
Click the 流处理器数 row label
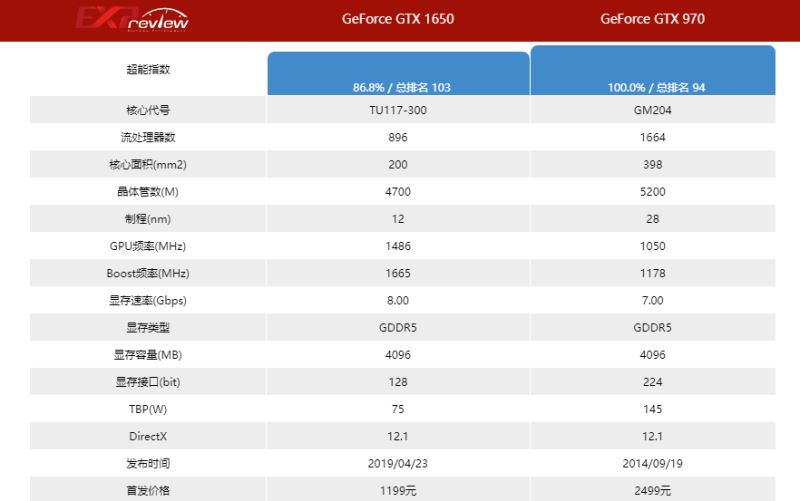pos(148,137)
